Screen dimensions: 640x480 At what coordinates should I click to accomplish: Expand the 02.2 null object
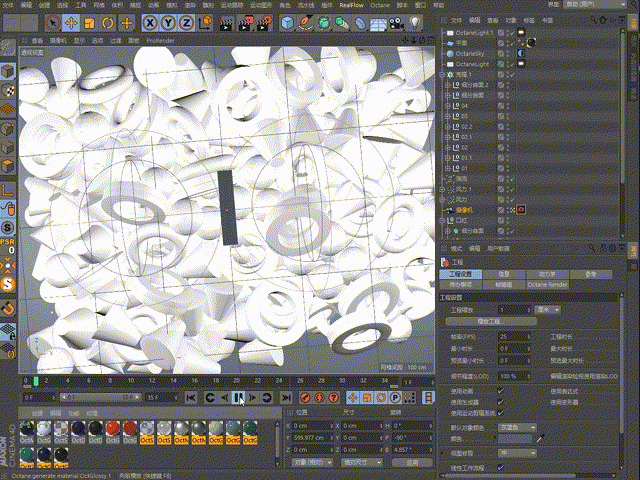[x=447, y=127]
